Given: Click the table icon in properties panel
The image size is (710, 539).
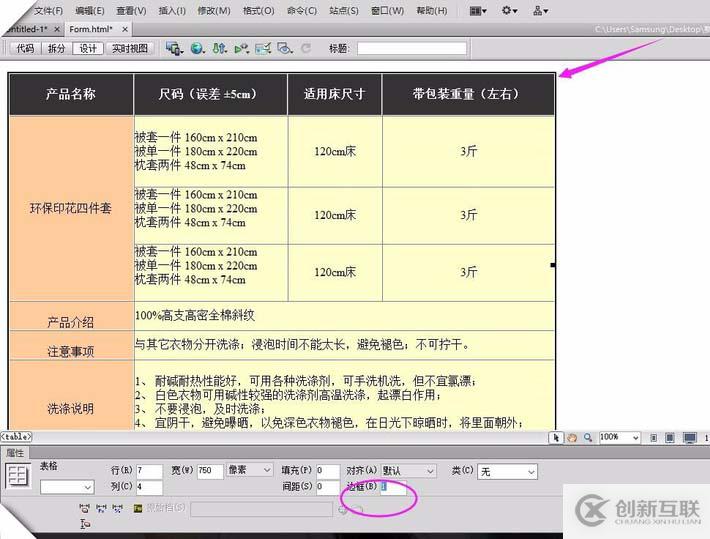Looking at the screenshot, I should coord(18,476).
